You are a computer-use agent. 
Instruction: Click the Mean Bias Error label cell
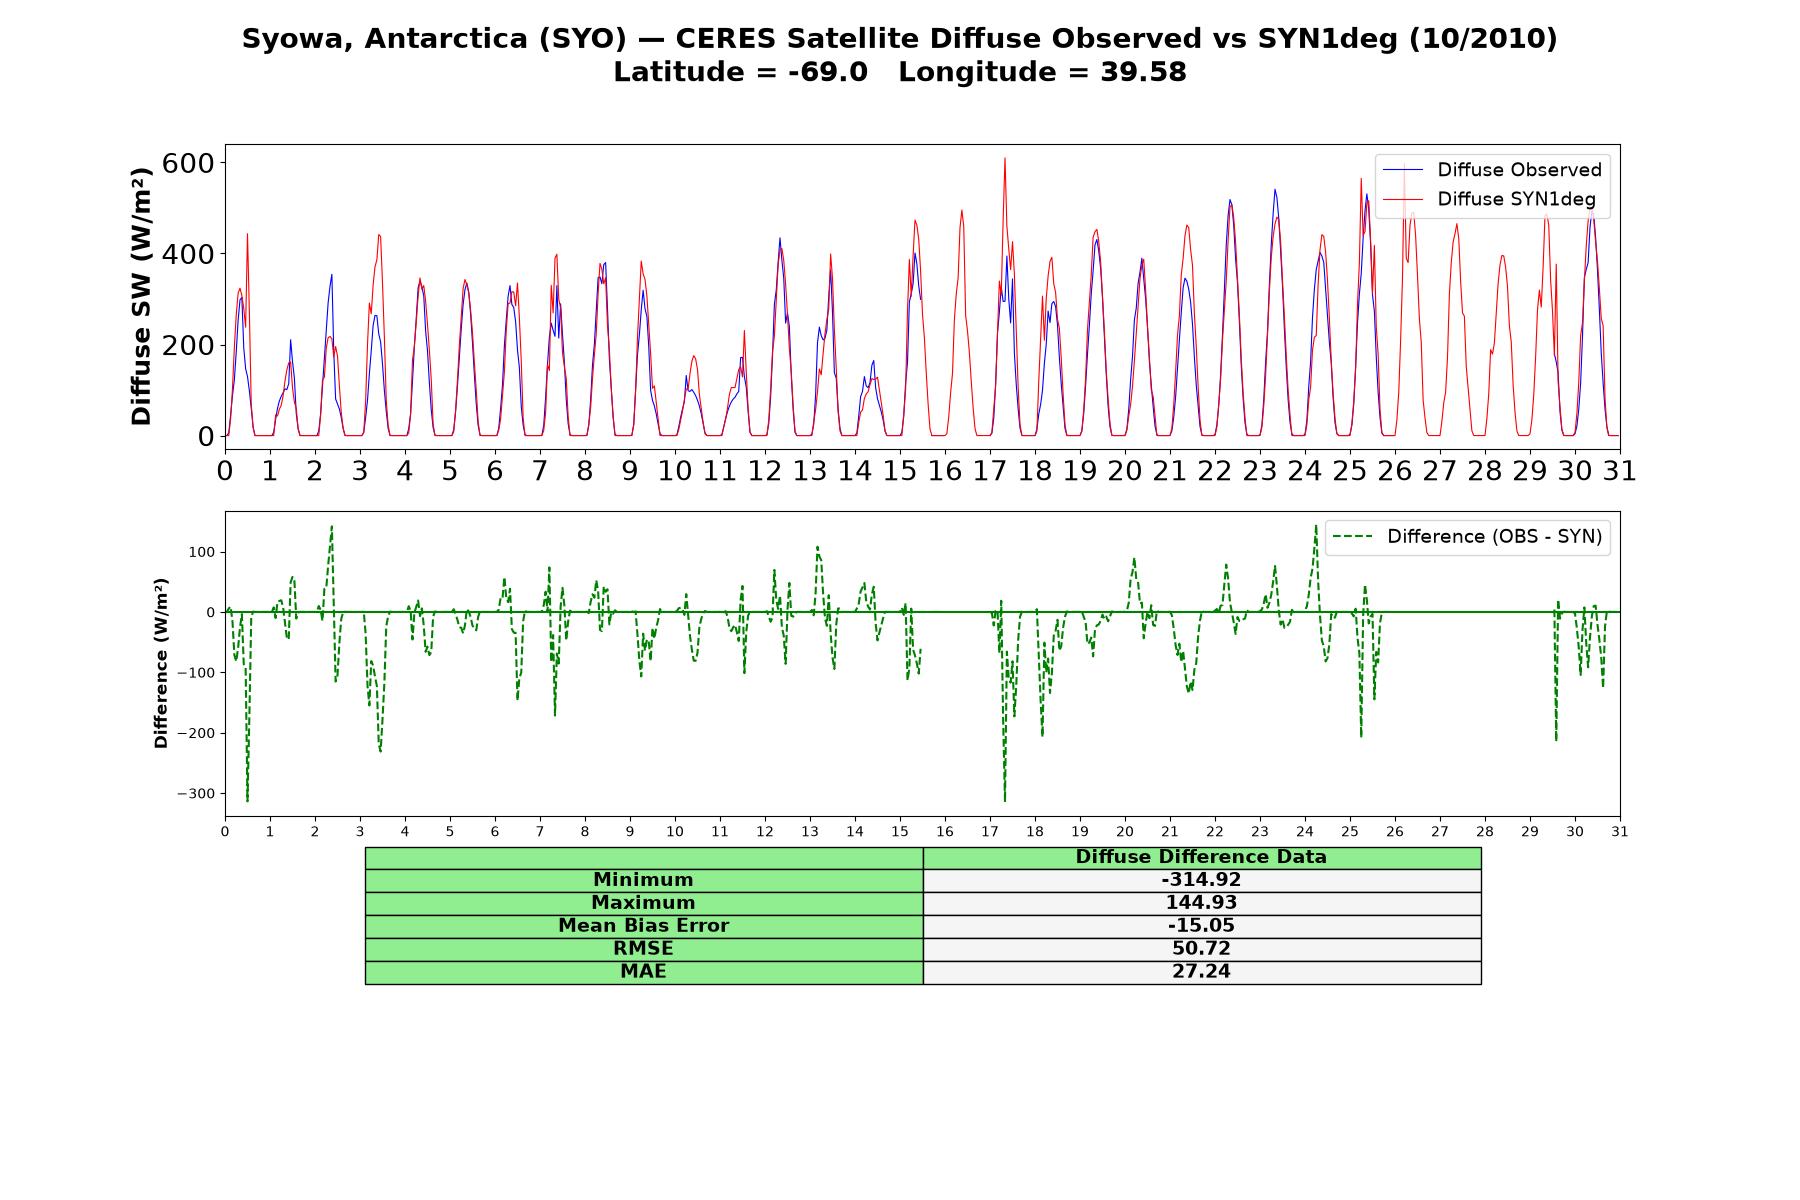tap(644, 926)
